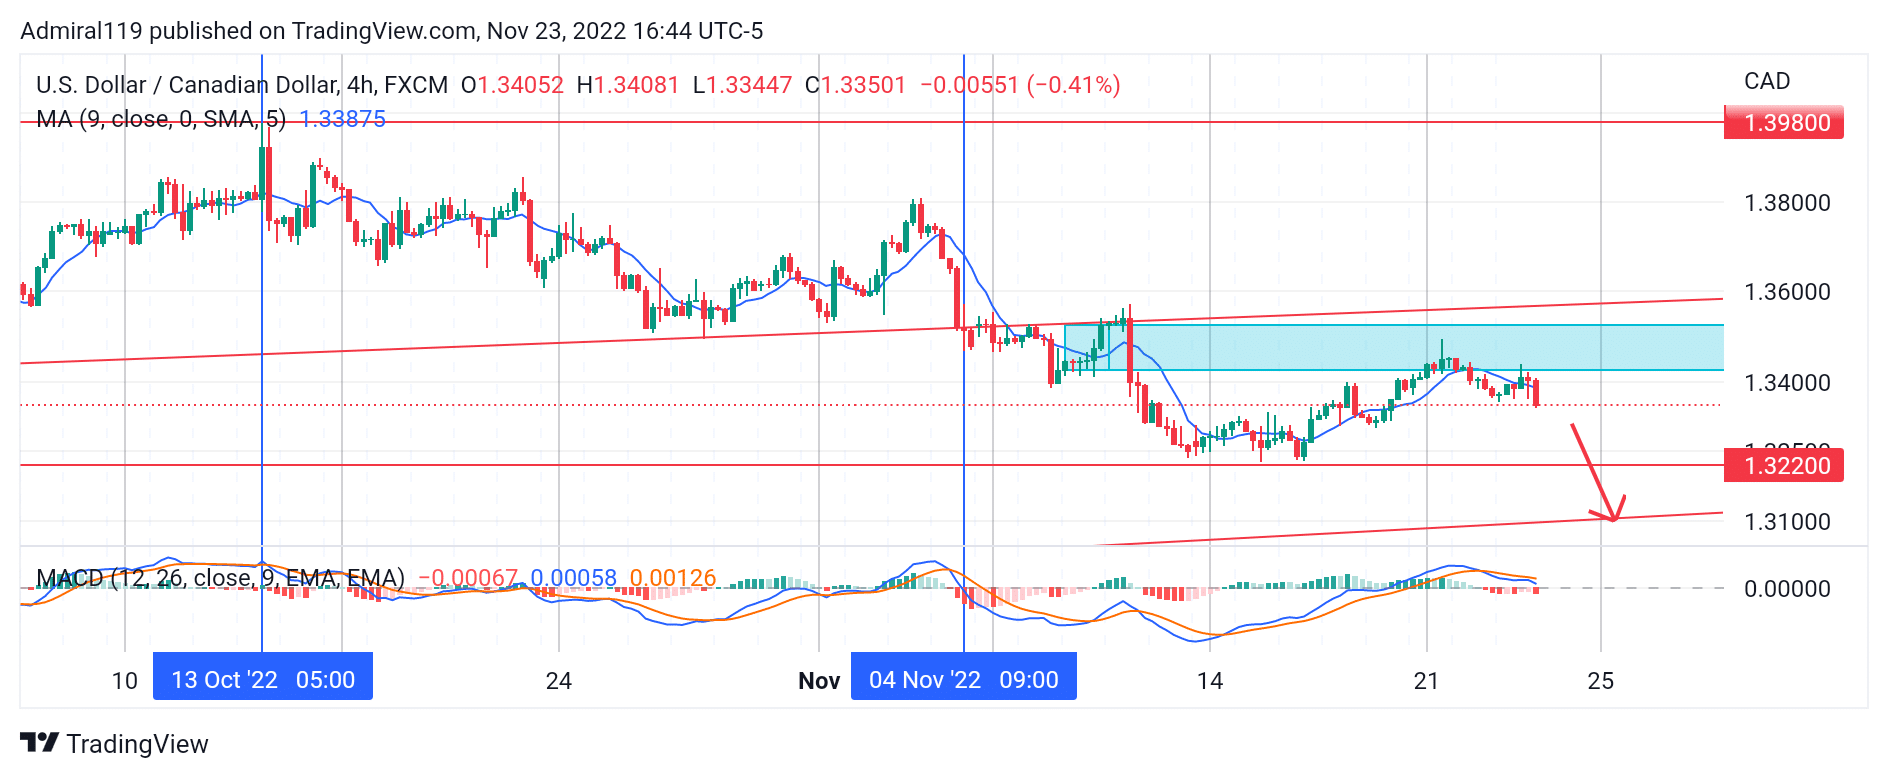
Task: Click the MACD signal value 0.00126
Action: click(x=673, y=578)
